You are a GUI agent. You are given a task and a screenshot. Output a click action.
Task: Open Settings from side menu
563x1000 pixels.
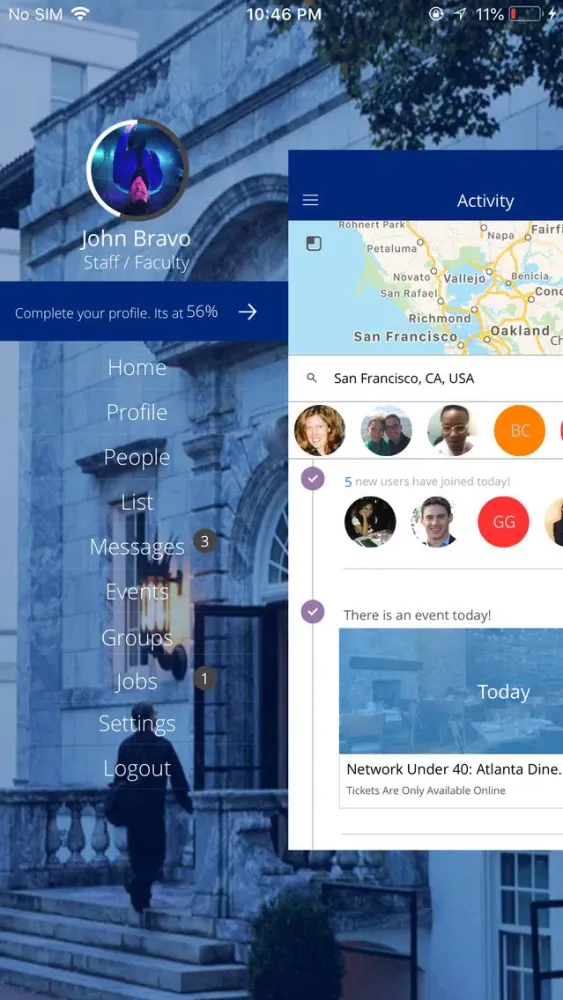tap(137, 724)
